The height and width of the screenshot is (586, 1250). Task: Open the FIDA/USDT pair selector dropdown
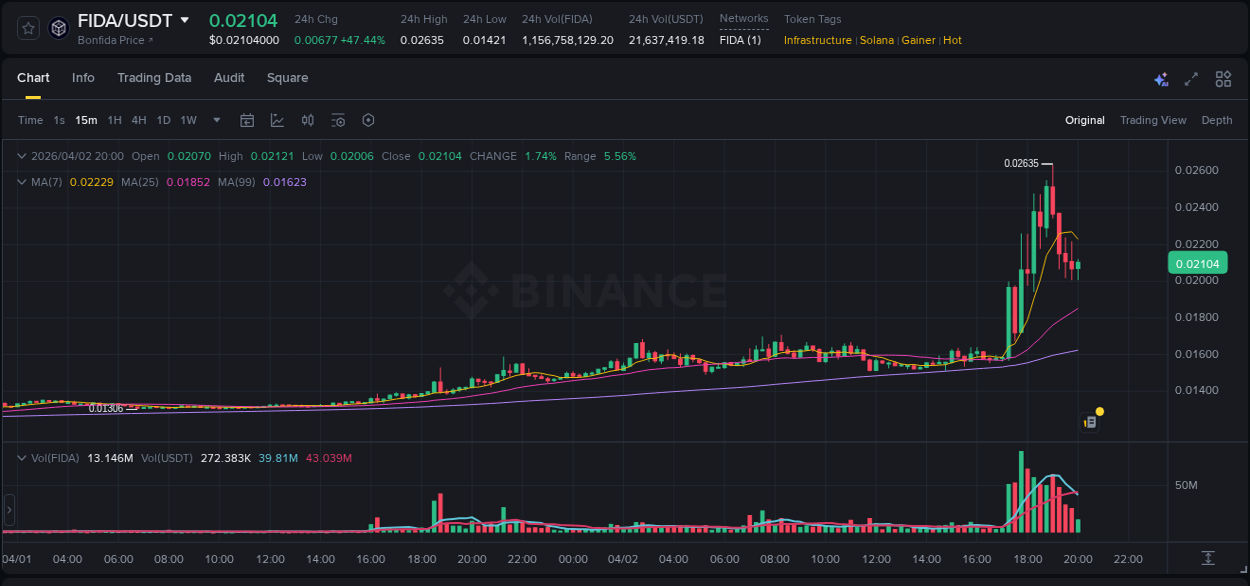(x=185, y=19)
